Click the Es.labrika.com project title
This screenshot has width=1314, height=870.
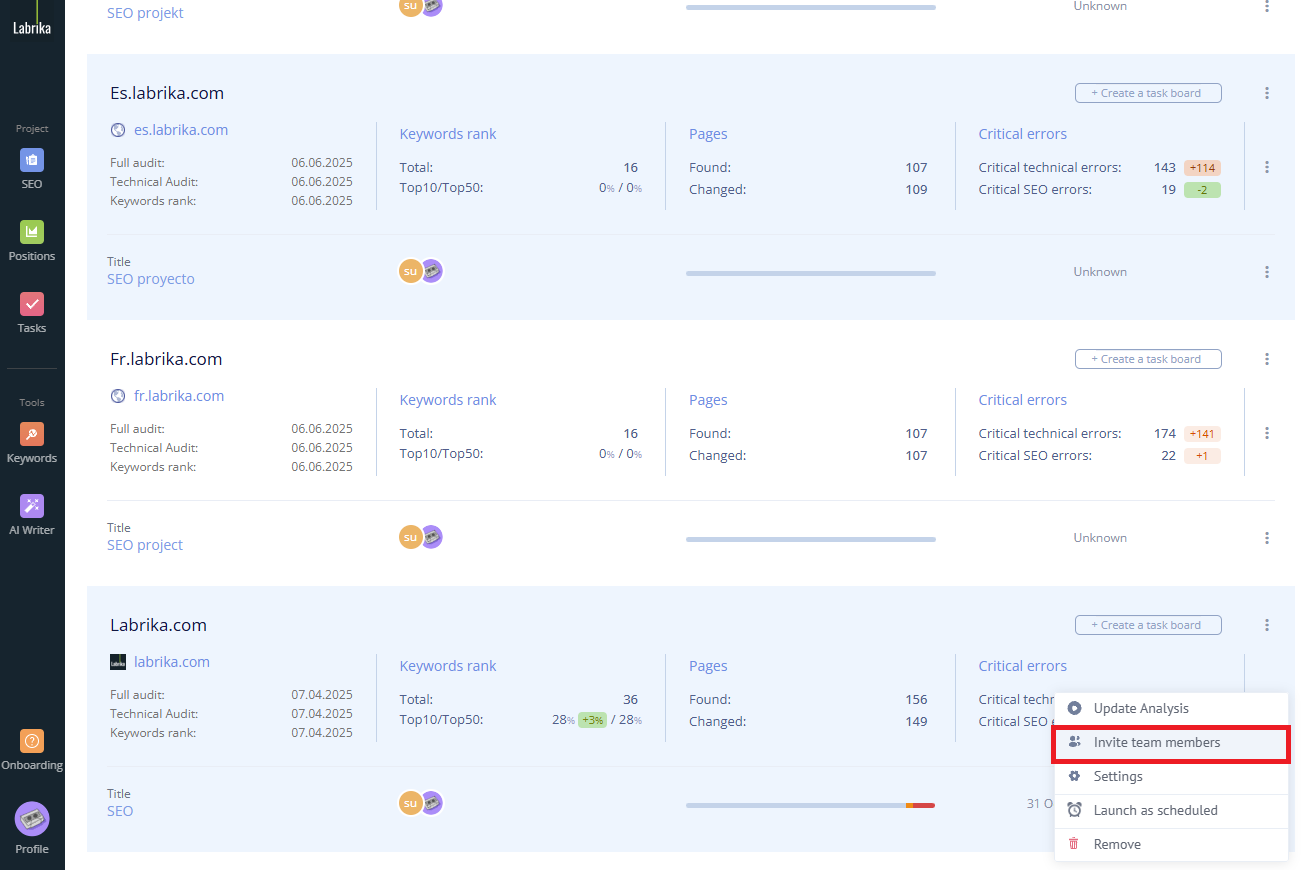[167, 93]
